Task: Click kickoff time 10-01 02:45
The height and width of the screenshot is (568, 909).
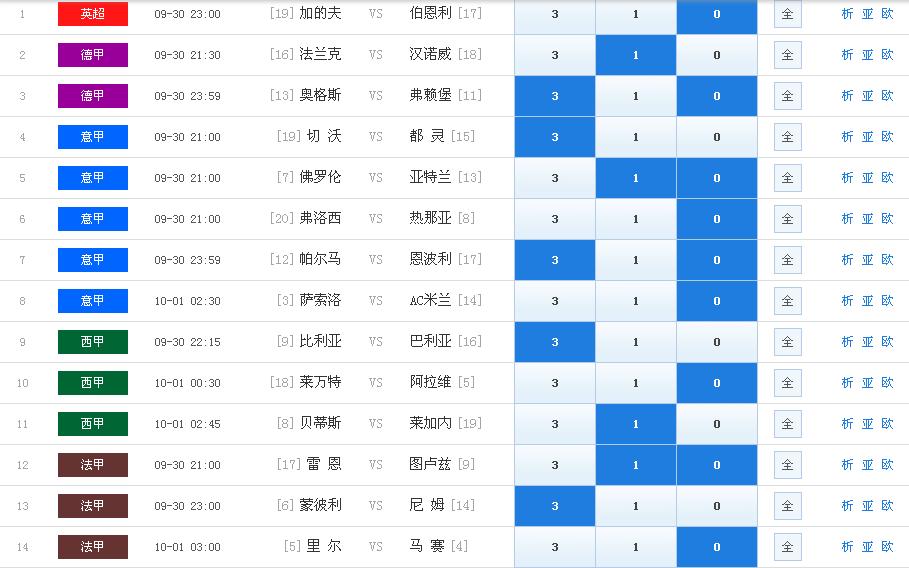Action: [x=187, y=424]
